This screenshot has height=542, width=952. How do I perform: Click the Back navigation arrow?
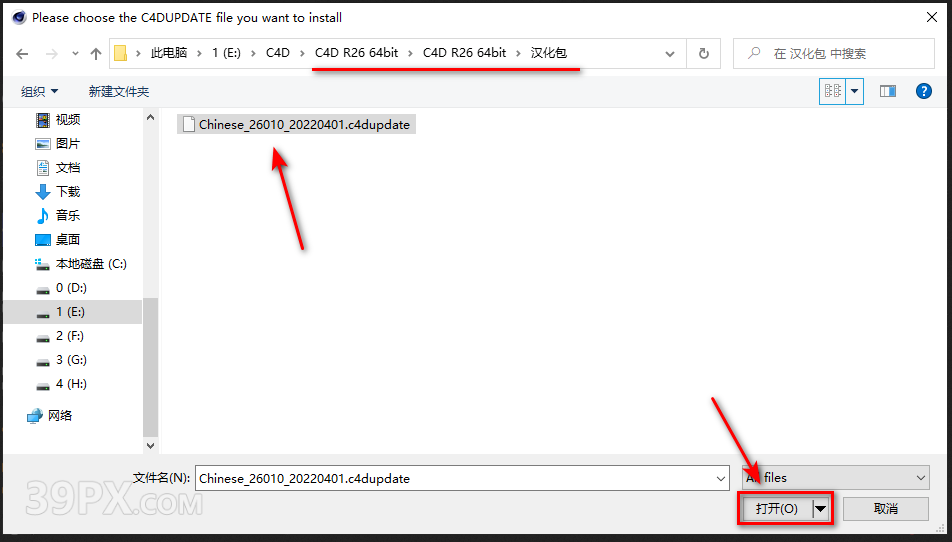tap(22, 54)
